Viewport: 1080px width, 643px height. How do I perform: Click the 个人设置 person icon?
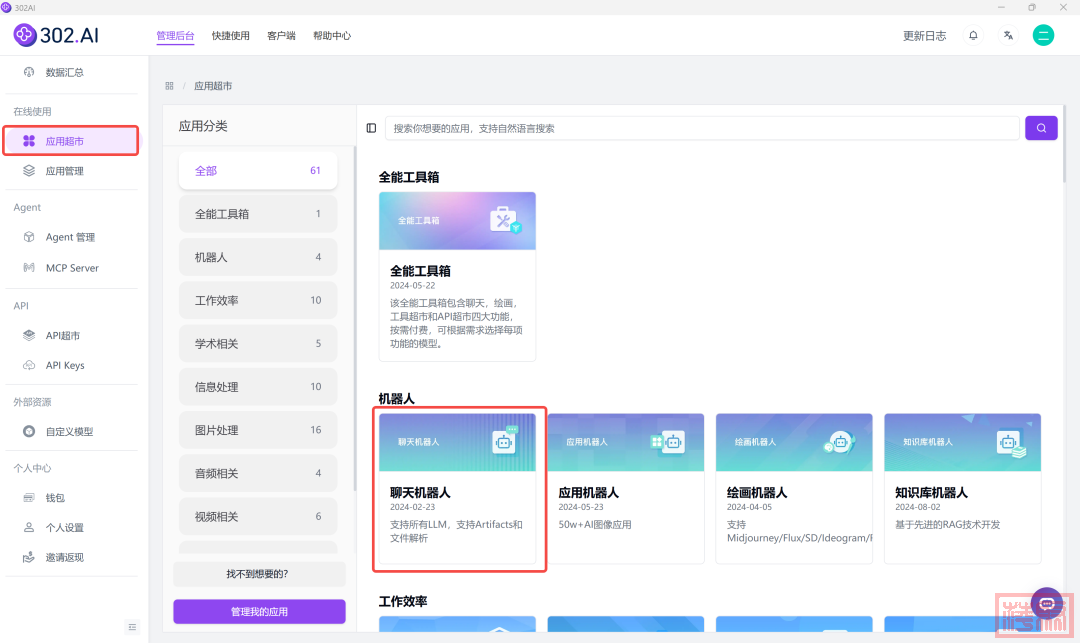pos(29,527)
